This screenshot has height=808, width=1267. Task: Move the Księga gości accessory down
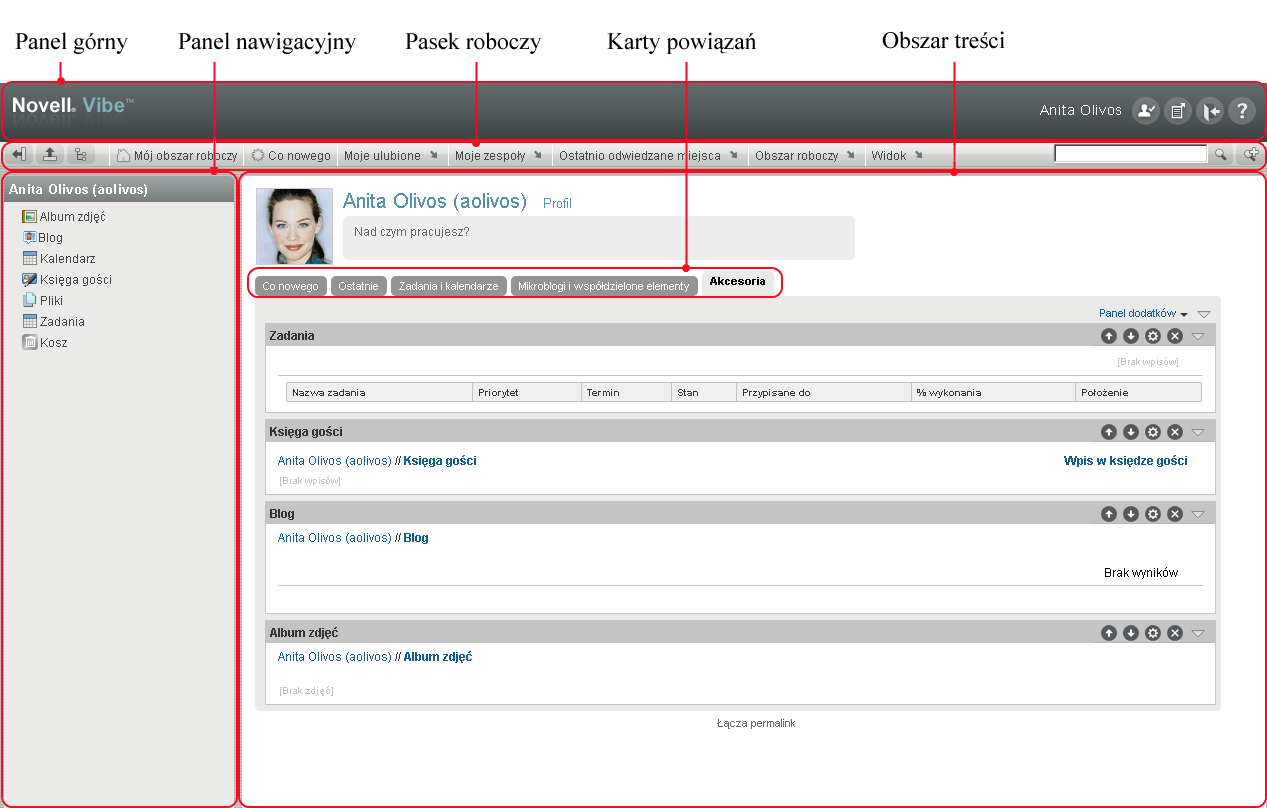[x=1131, y=432]
